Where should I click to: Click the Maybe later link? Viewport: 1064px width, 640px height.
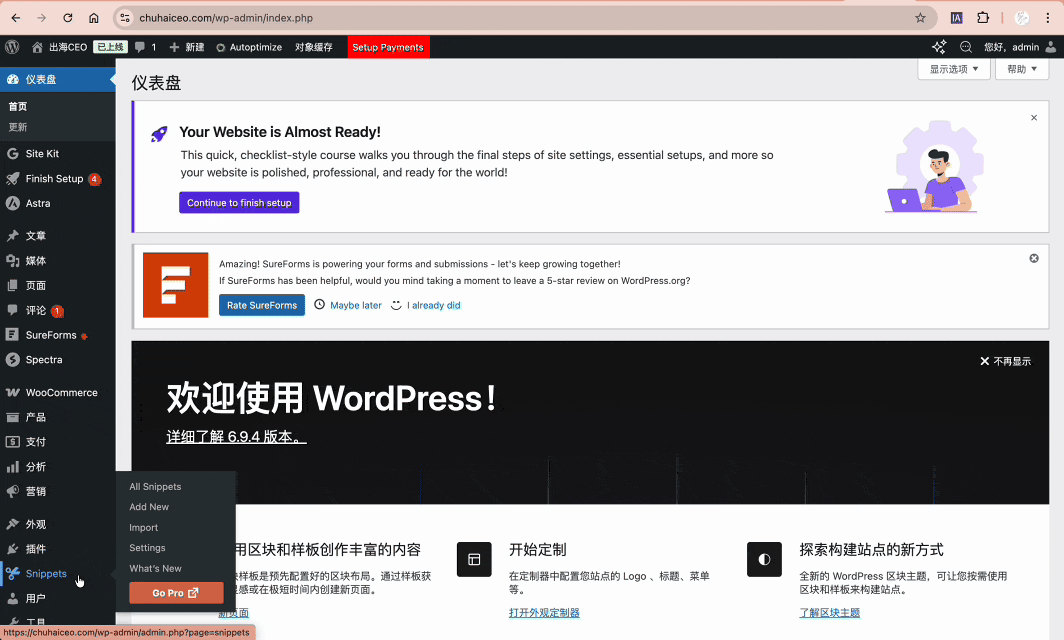click(355, 305)
